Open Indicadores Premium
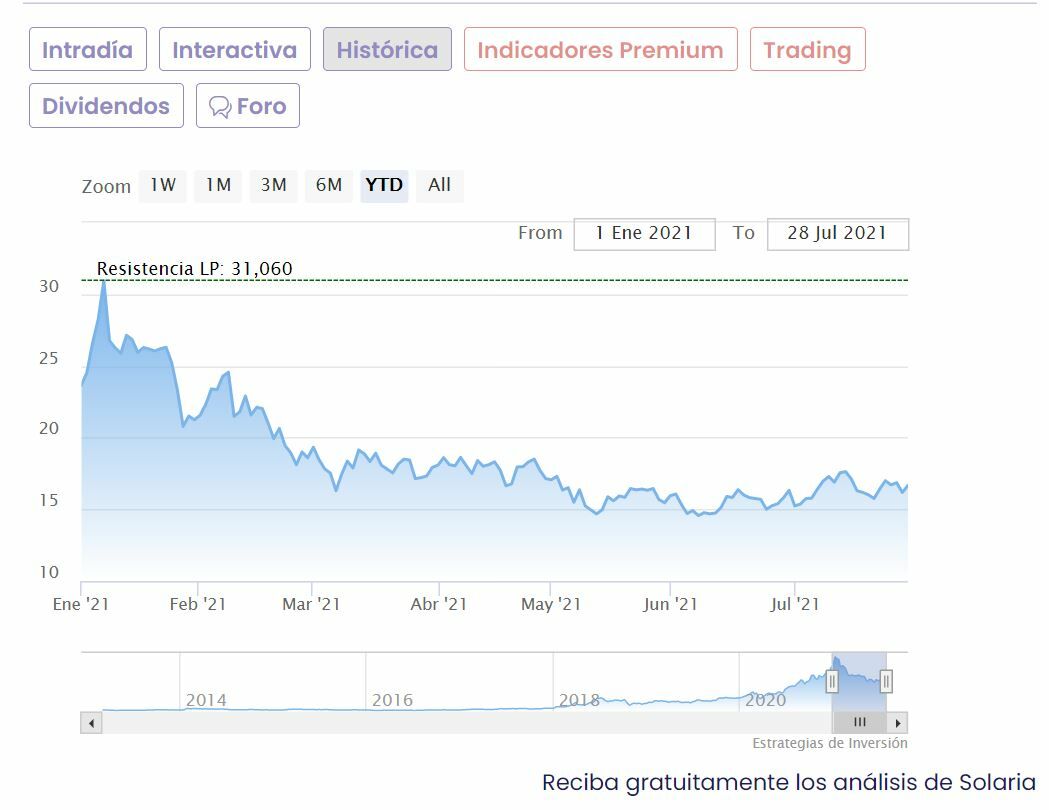 tap(600, 50)
